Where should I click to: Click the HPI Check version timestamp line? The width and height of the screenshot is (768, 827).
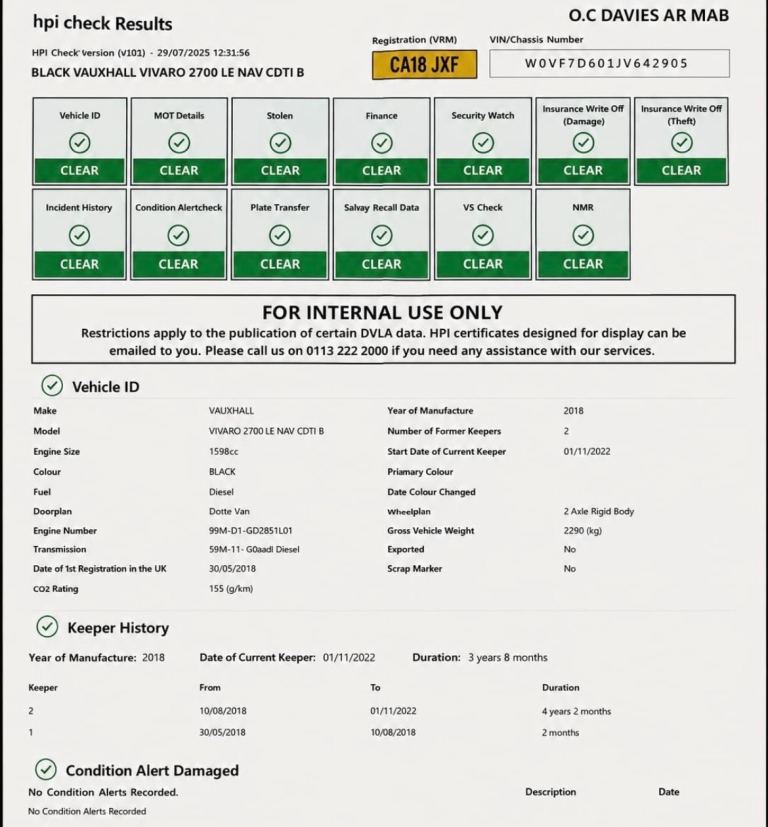tap(141, 53)
